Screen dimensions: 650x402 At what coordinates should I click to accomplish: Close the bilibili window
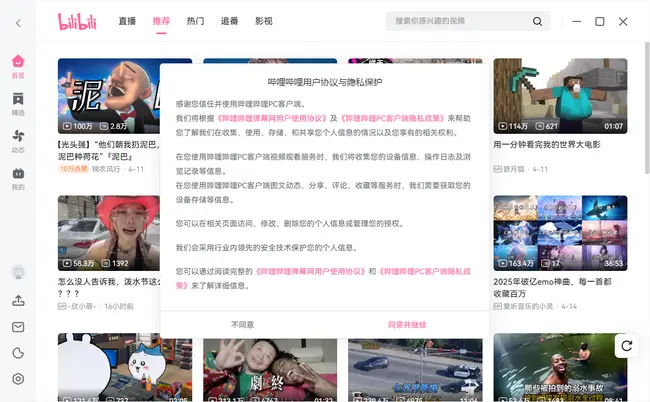tap(623, 21)
